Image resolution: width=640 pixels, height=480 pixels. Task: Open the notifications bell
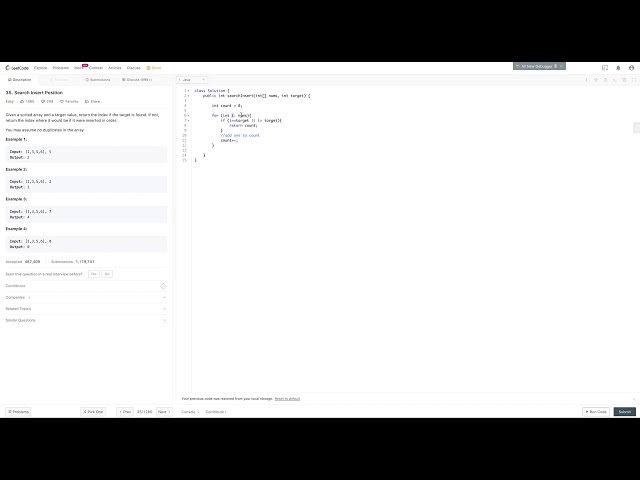tap(618, 68)
